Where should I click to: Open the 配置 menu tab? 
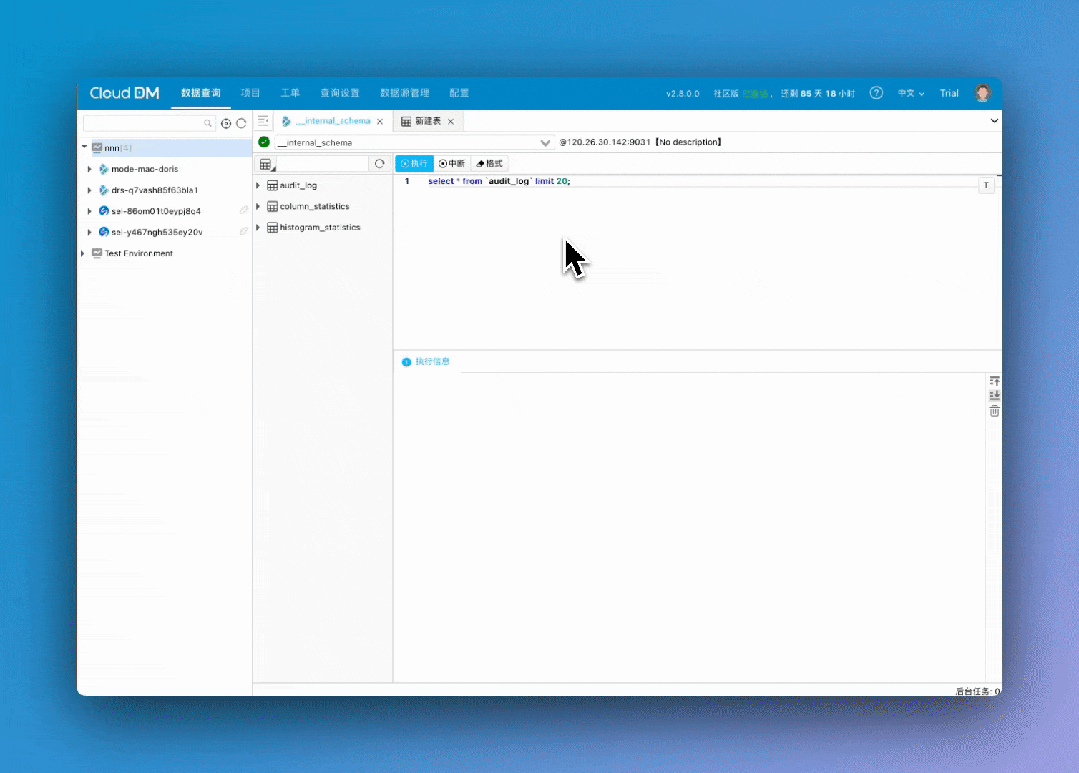[x=459, y=93]
